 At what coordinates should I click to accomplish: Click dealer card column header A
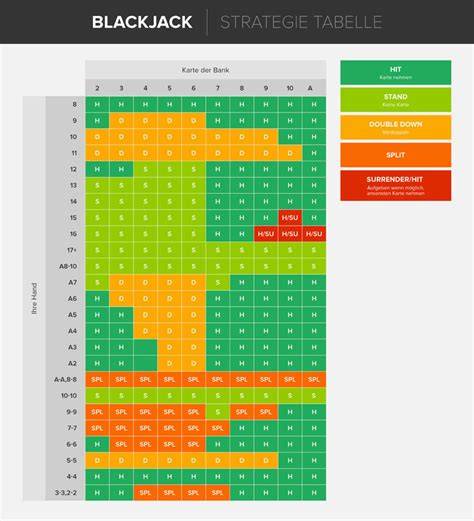[x=310, y=88]
